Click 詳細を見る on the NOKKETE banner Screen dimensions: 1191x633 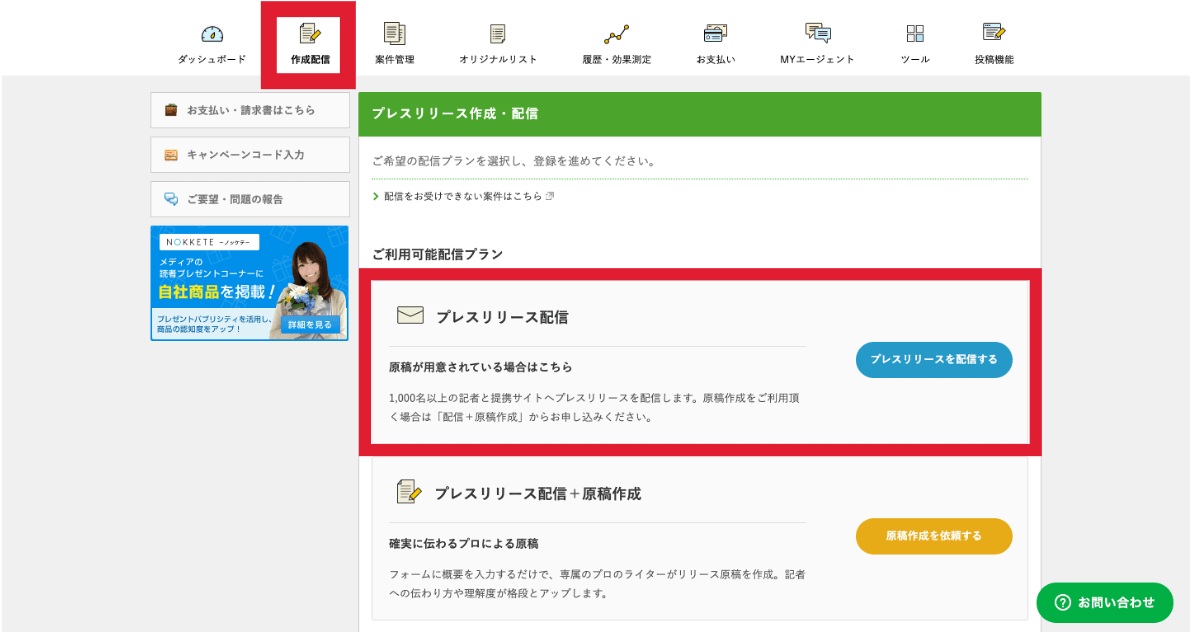[x=311, y=325]
